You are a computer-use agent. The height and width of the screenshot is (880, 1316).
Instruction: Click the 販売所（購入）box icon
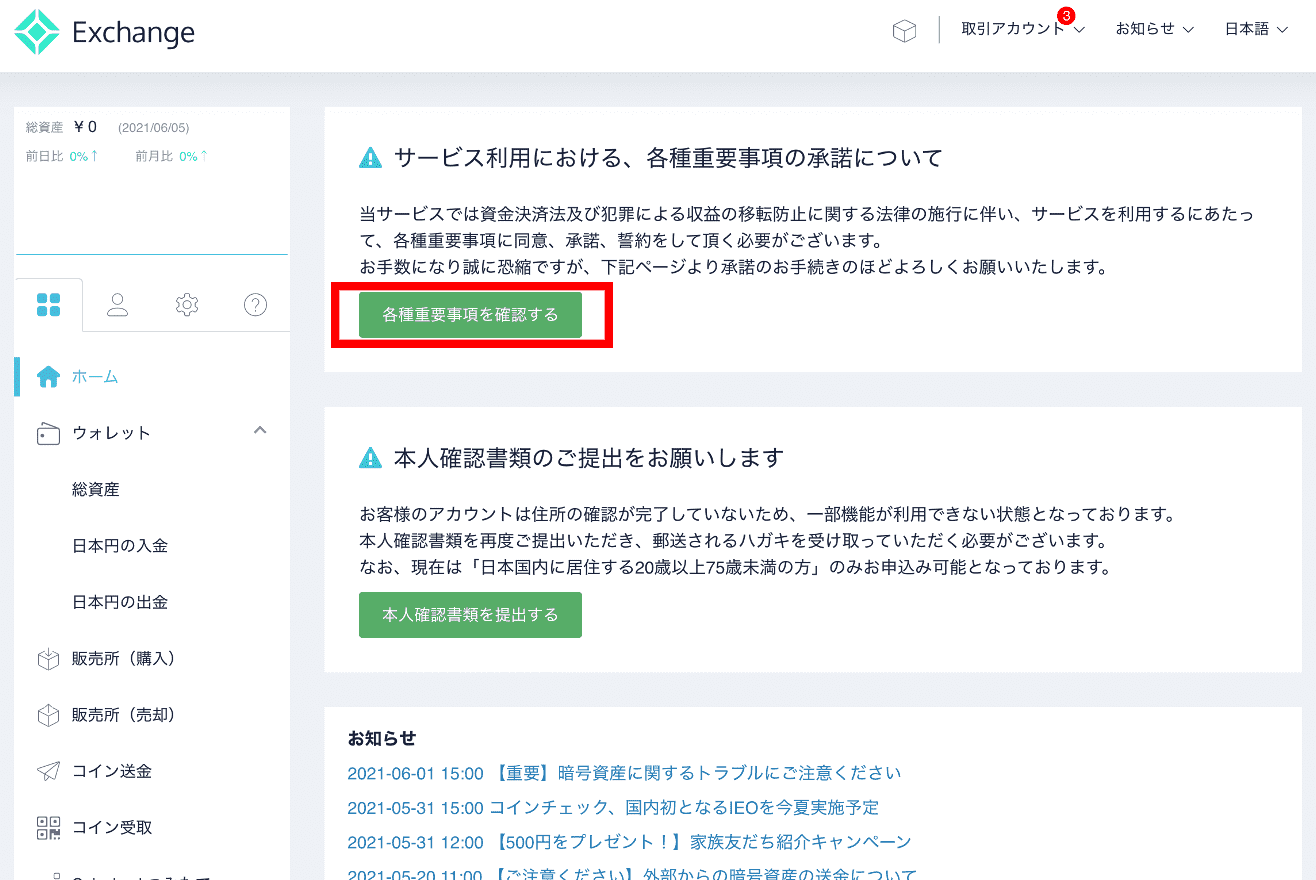(48, 658)
